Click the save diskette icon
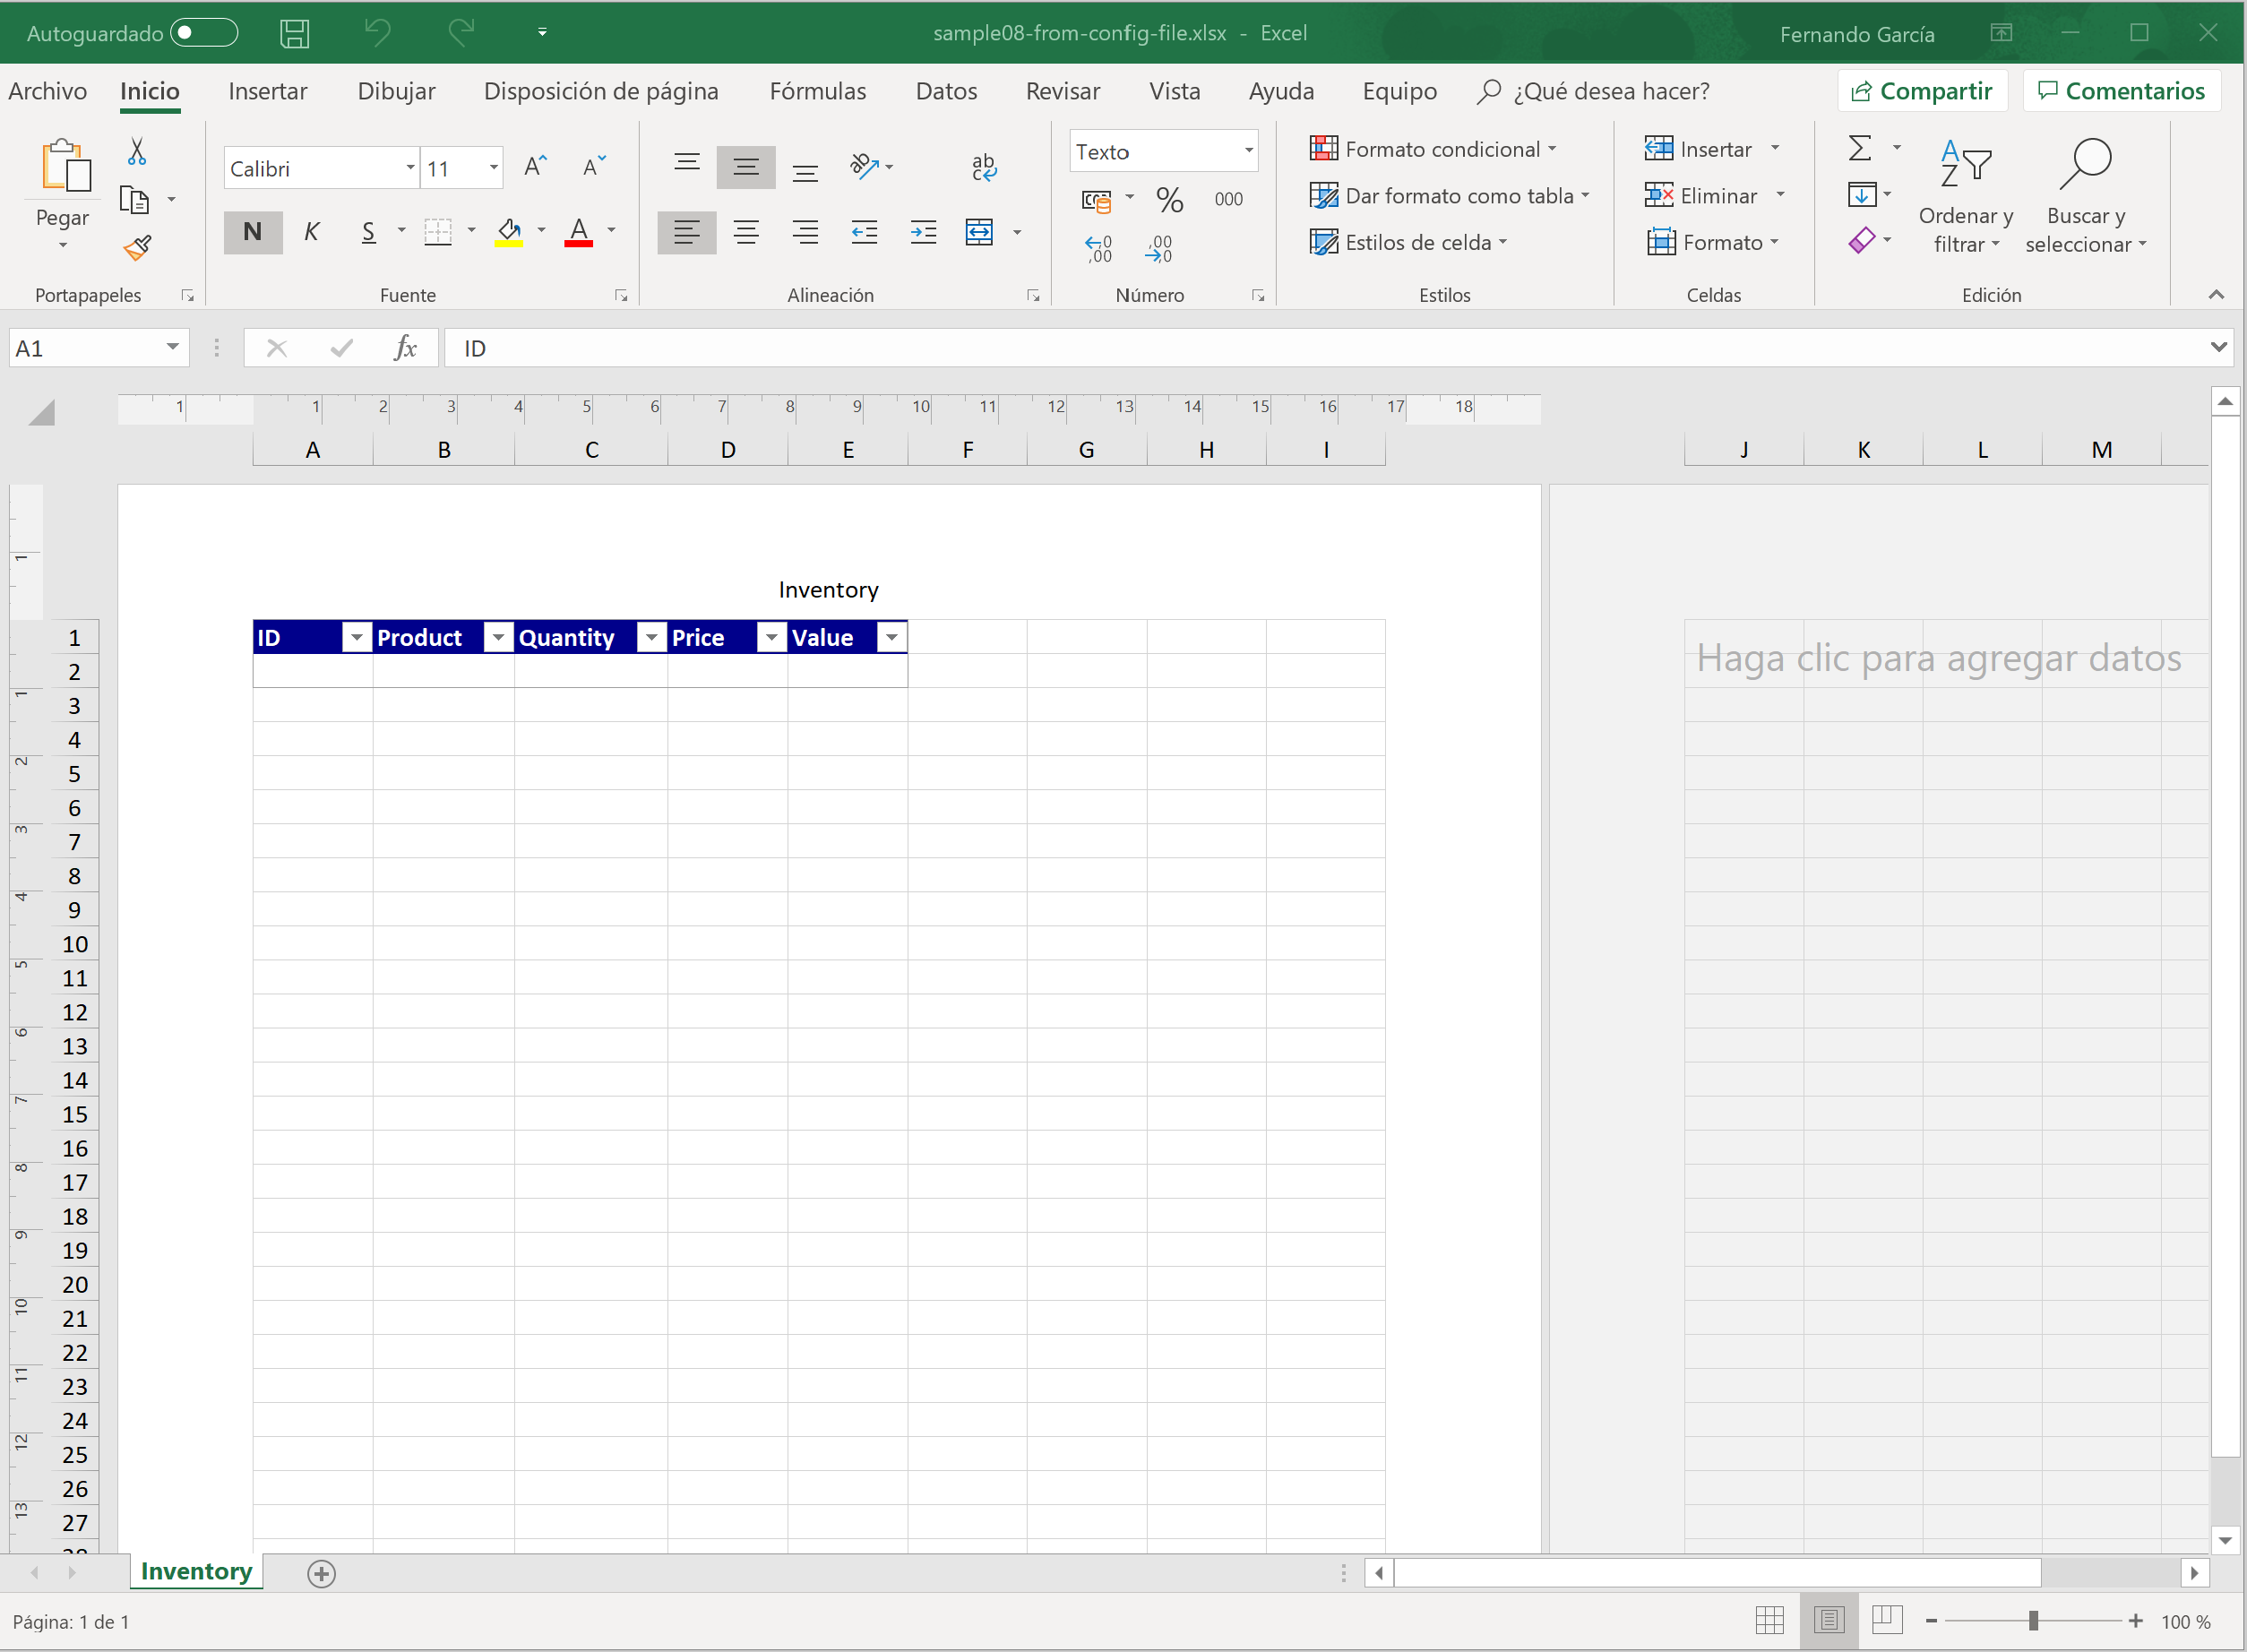The image size is (2247, 1652). [294, 33]
